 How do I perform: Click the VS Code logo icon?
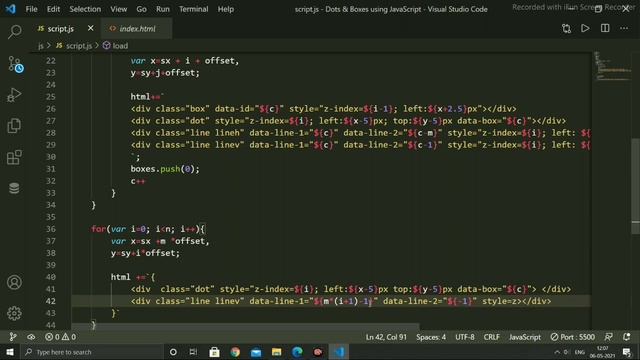(10, 9)
